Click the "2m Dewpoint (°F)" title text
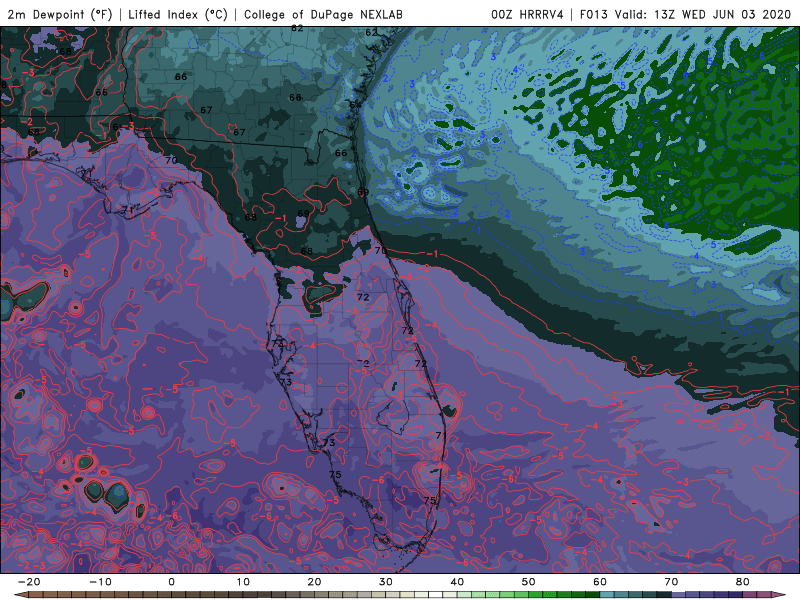This screenshot has height=600, width=800. pyautogui.click(x=60, y=14)
